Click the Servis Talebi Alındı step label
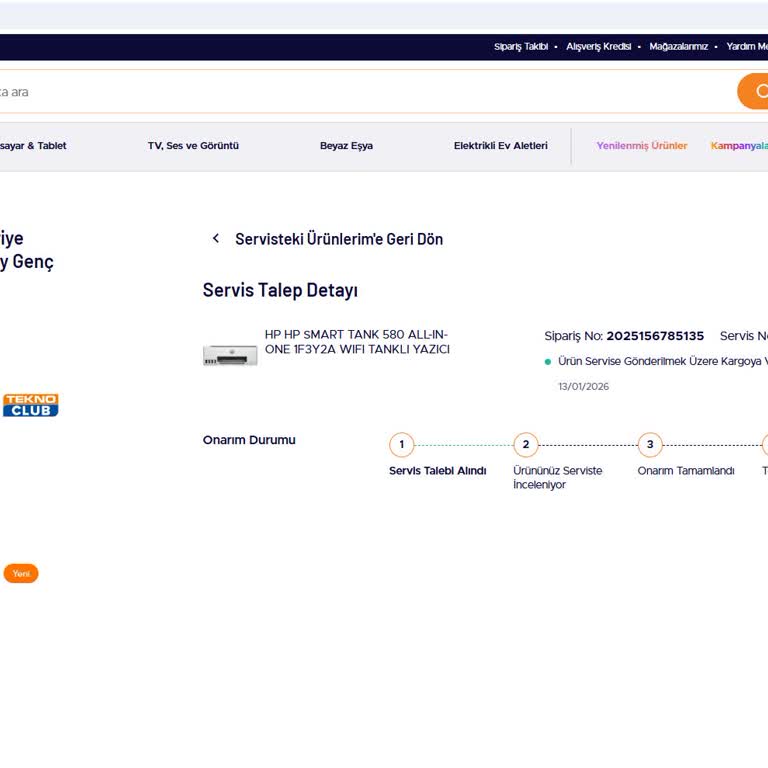768x768 pixels. point(437,471)
